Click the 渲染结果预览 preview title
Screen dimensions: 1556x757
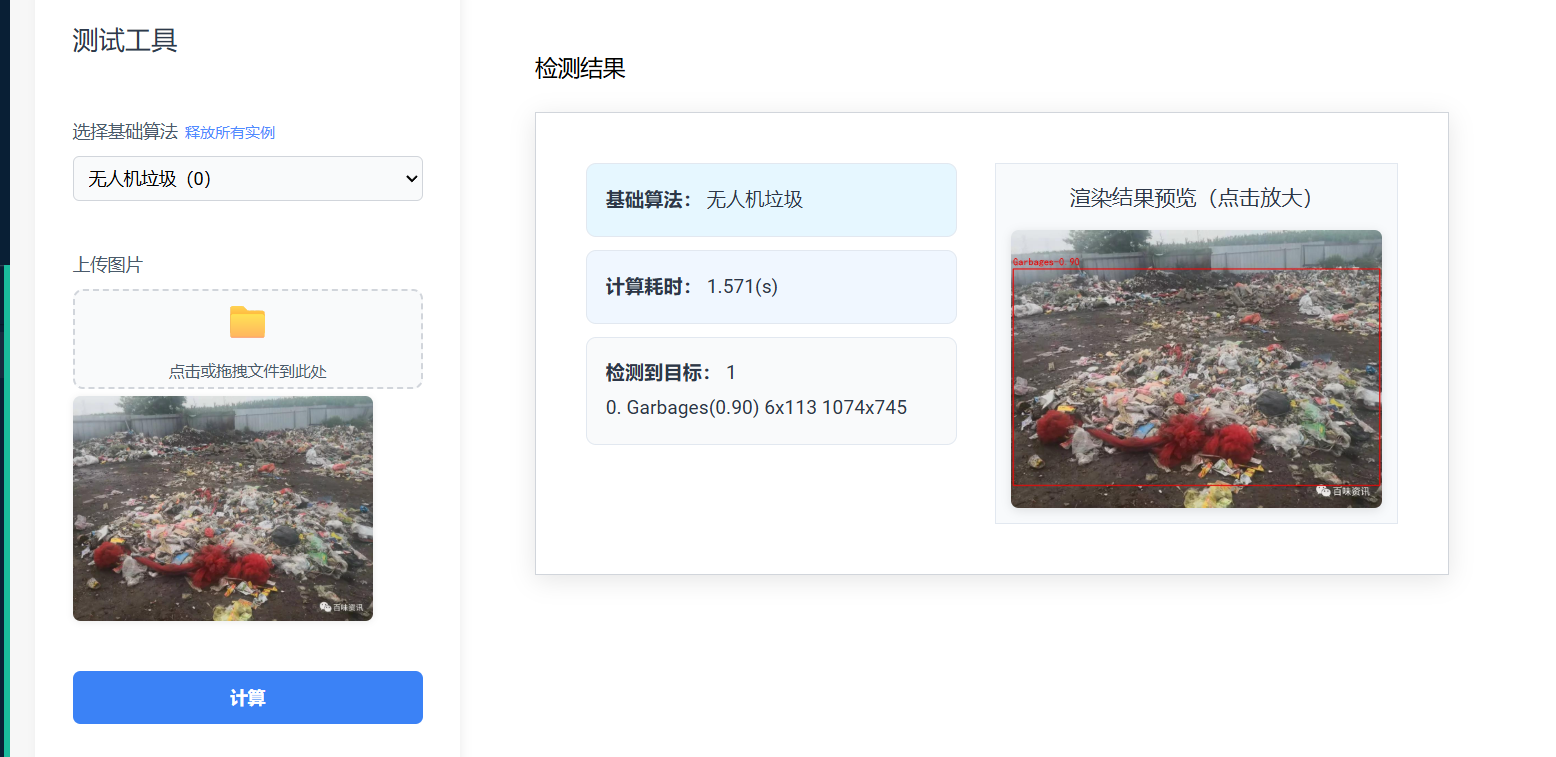pos(1195,199)
